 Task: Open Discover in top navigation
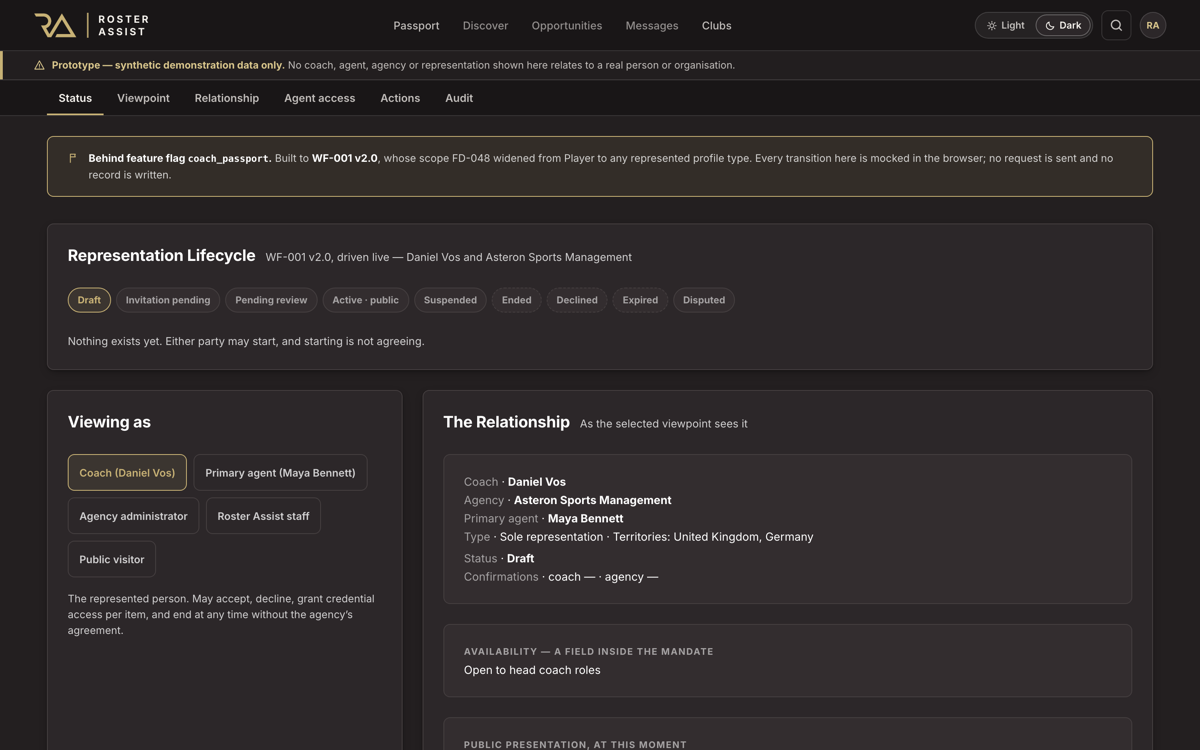click(x=485, y=25)
